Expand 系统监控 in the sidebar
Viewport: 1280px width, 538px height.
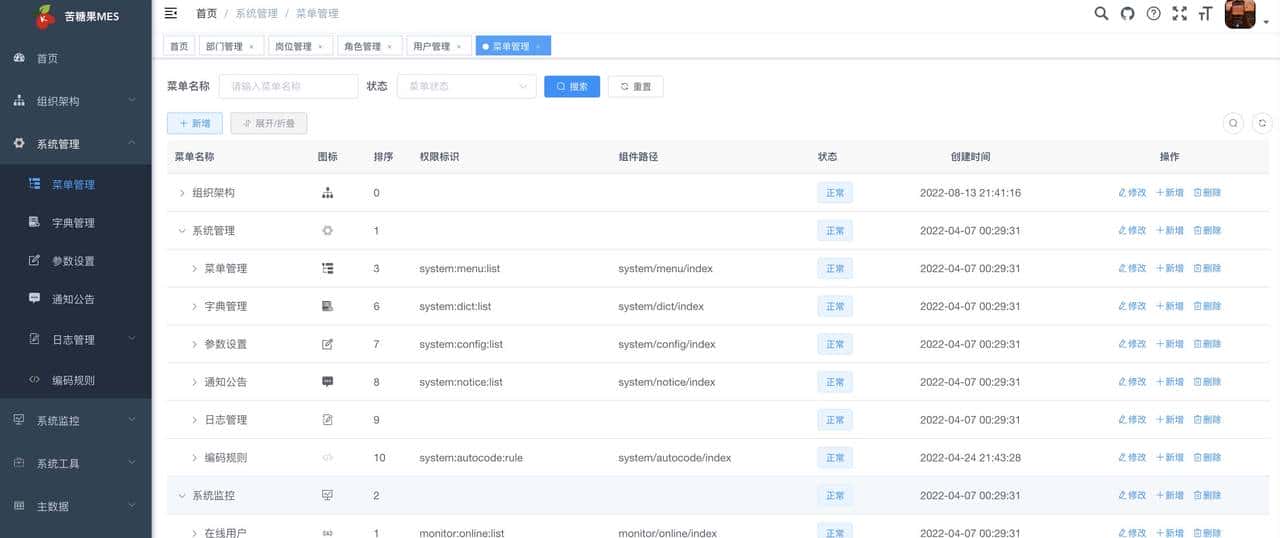(x=76, y=421)
